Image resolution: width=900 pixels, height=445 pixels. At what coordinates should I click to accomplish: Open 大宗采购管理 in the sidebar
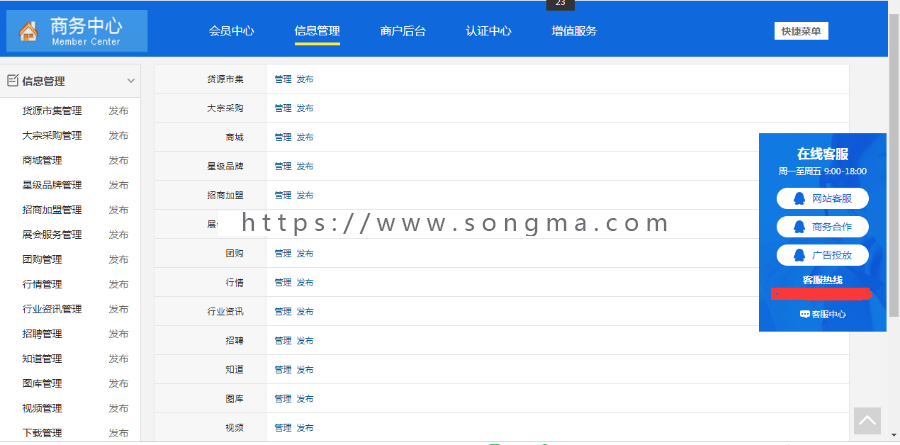tap(52, 136)
